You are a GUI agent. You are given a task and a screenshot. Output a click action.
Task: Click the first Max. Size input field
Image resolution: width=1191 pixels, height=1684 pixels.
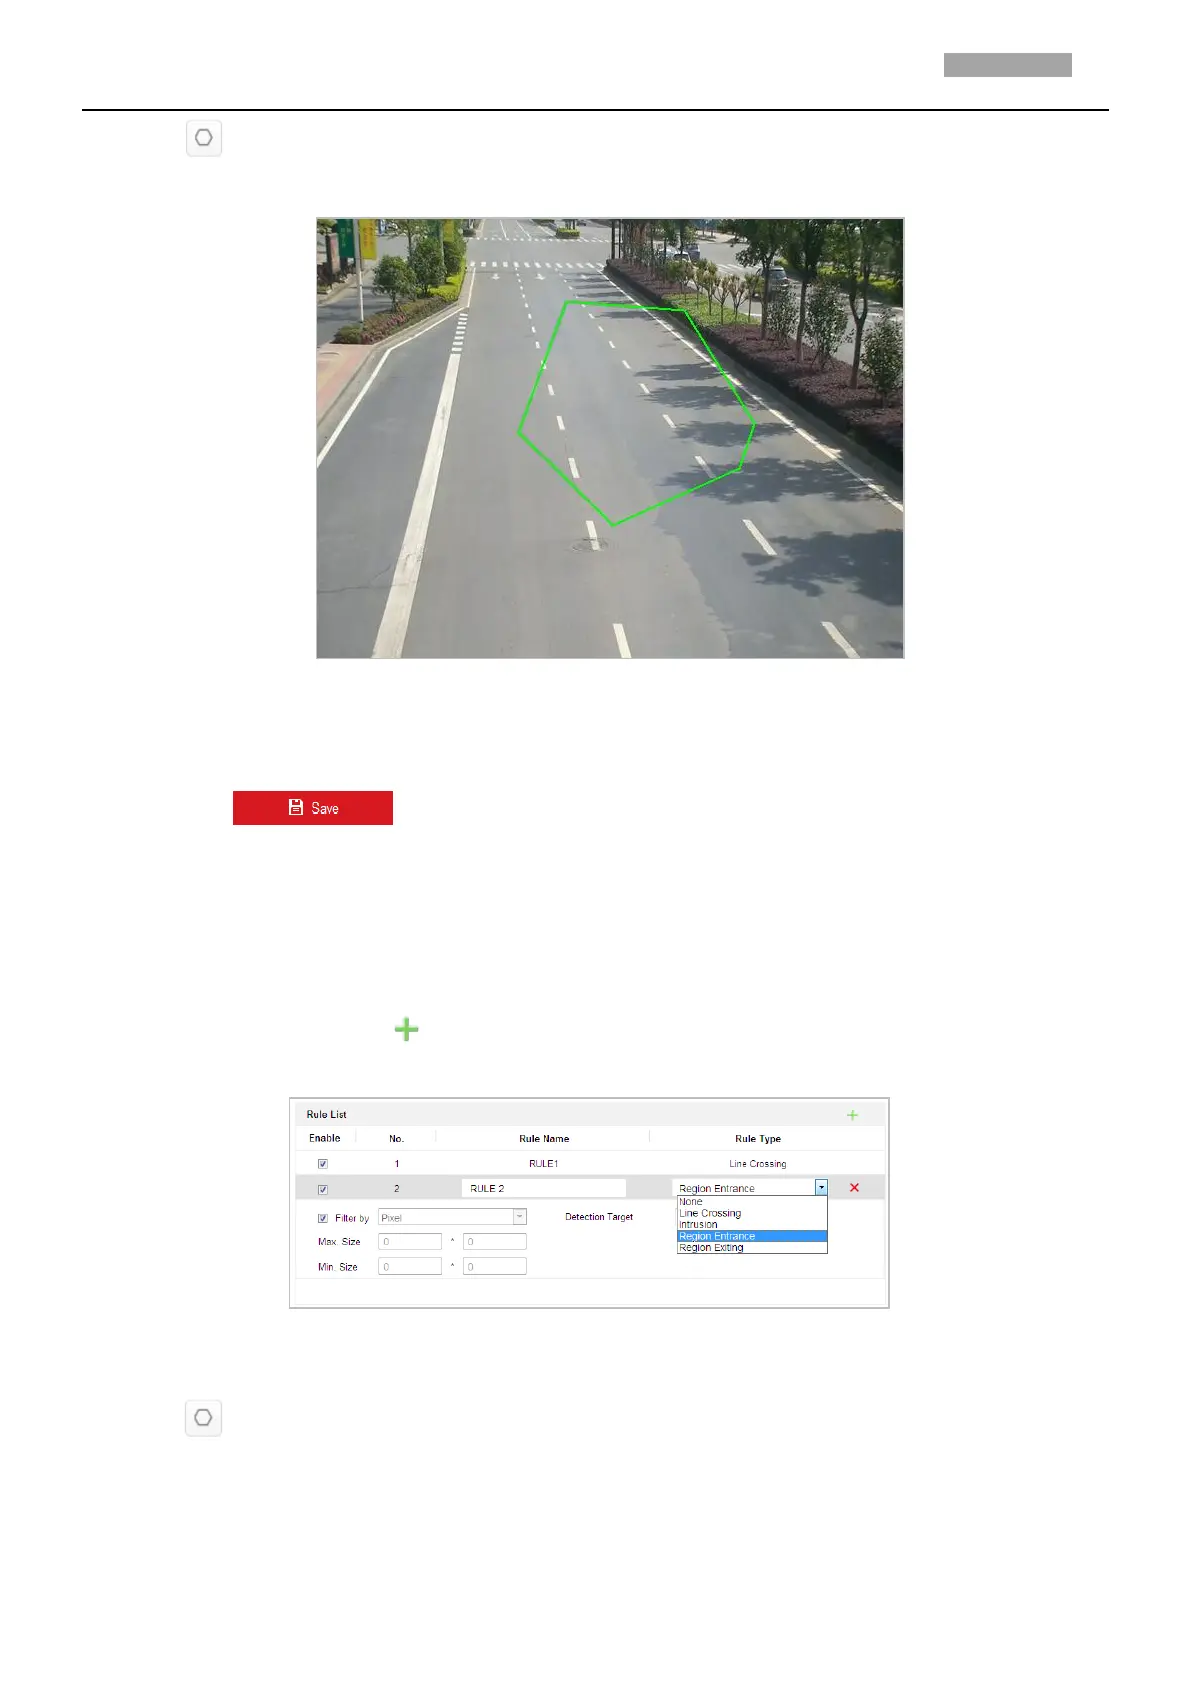point(410,1241)
